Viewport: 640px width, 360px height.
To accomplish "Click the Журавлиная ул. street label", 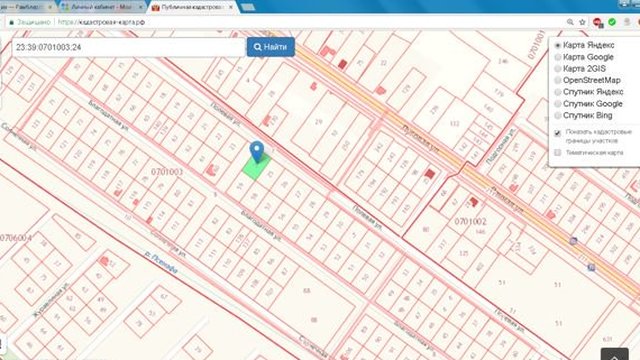I will point(52,300).
